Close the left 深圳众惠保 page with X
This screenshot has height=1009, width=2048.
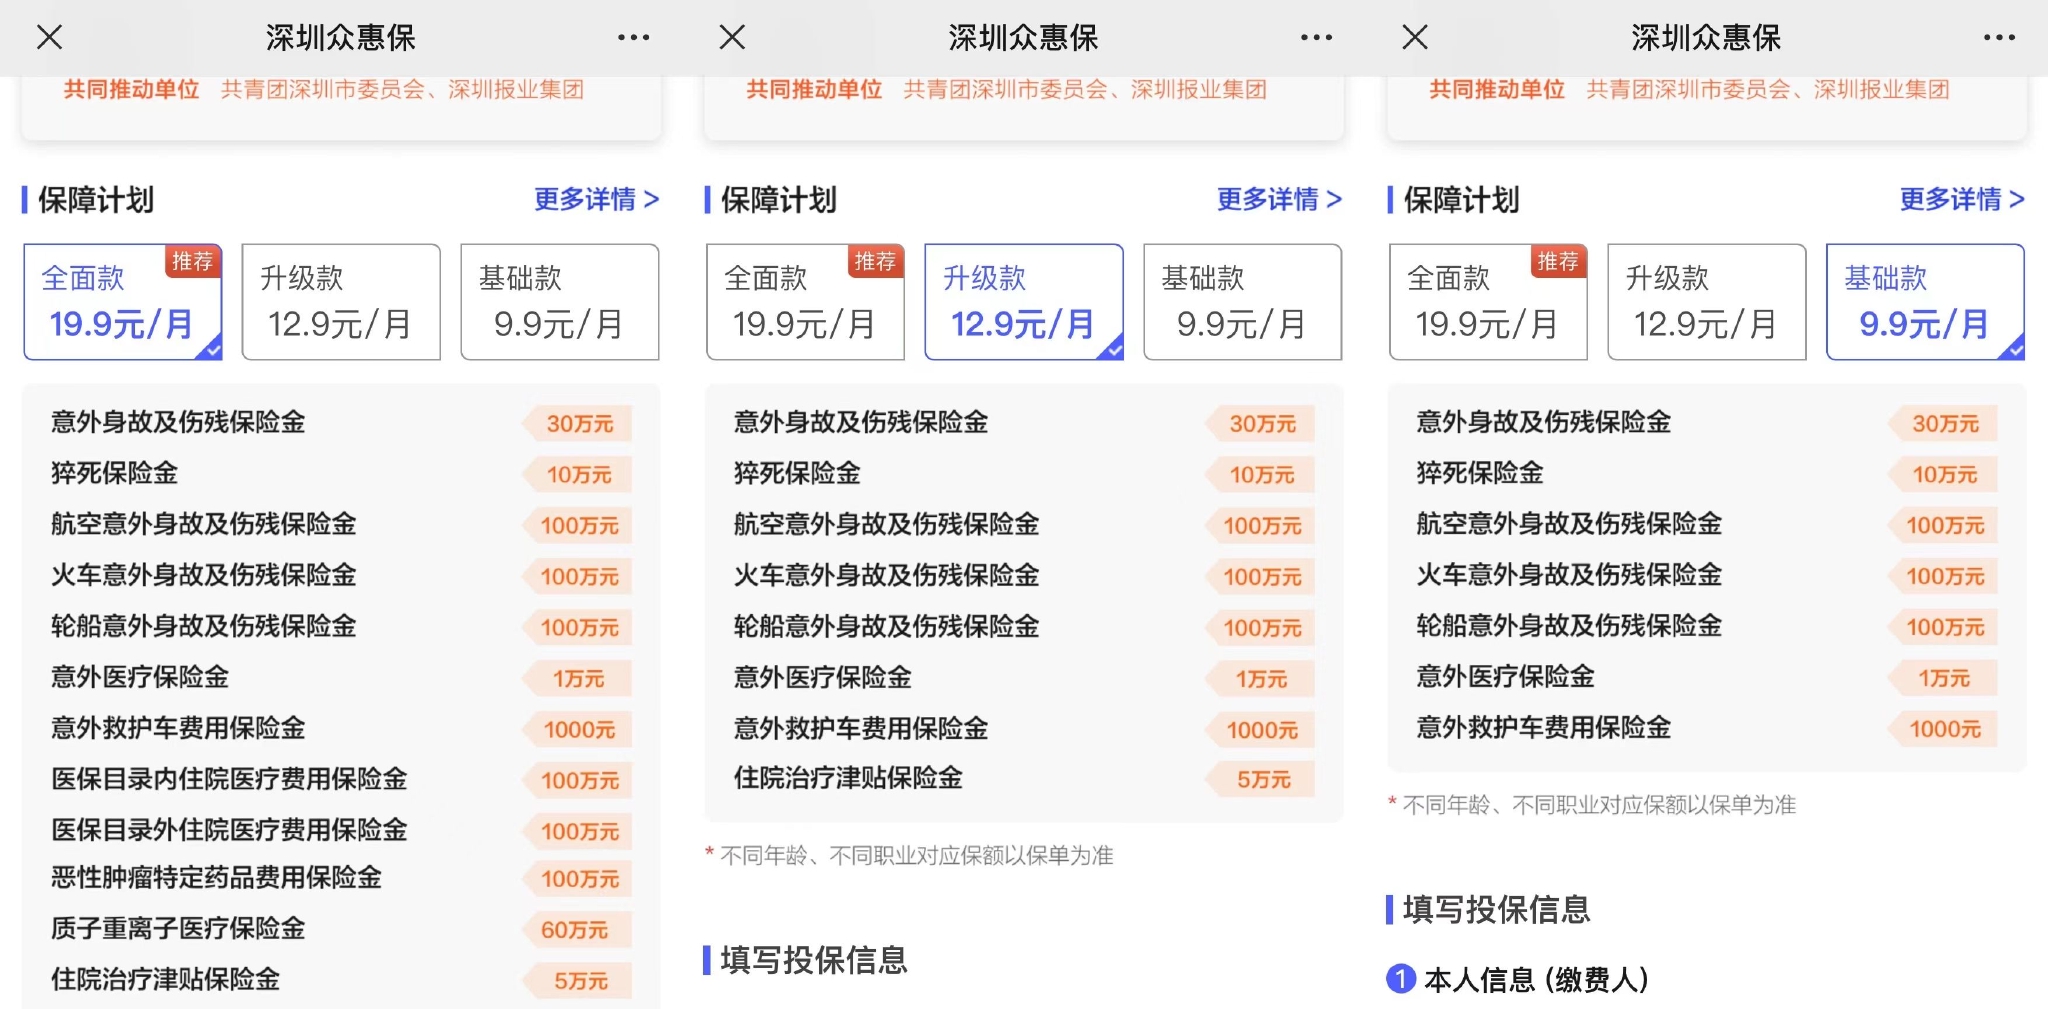click(49, 38)
